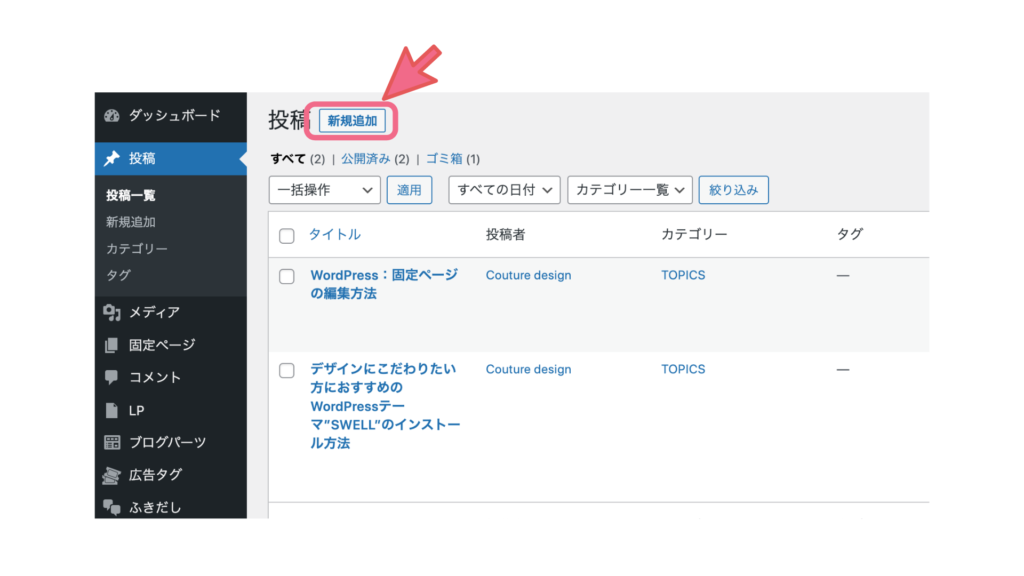This screenshot has width=1024, height=576.
Task: Open タグ in the sidebar submenu
Action: pyautogui.click(x=118, y=275)
